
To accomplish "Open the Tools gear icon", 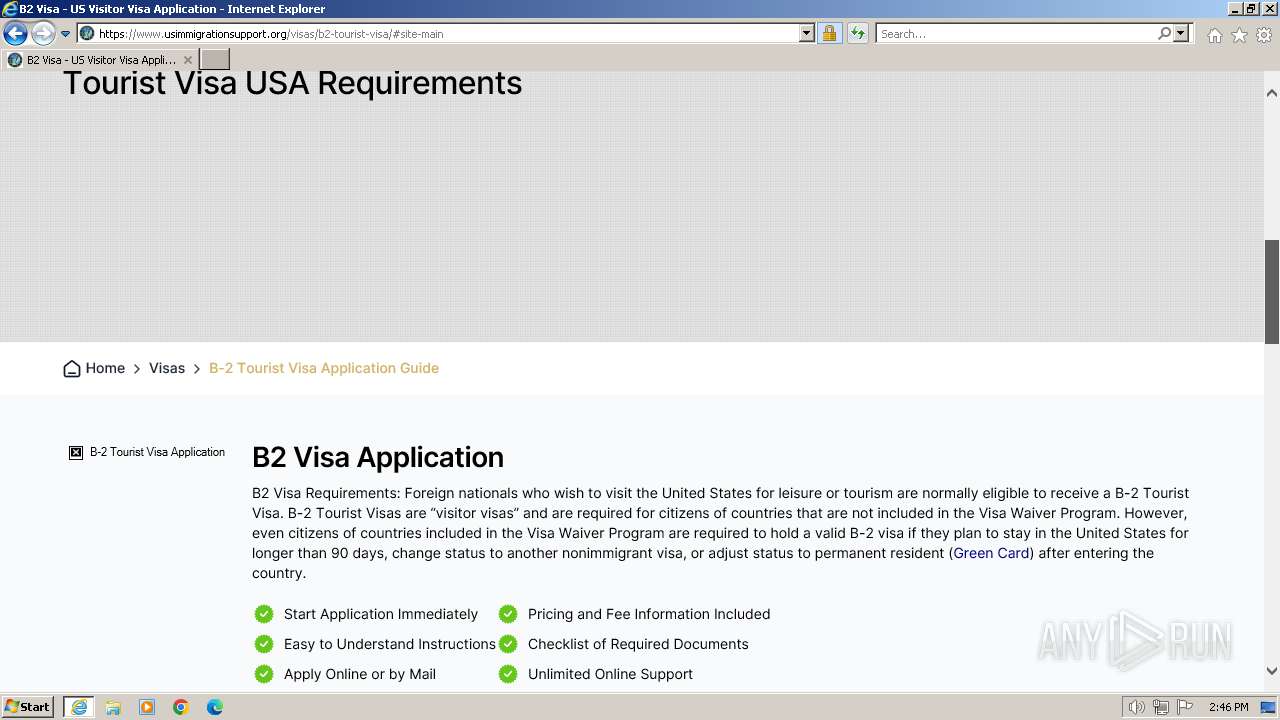I will 1264,35.
